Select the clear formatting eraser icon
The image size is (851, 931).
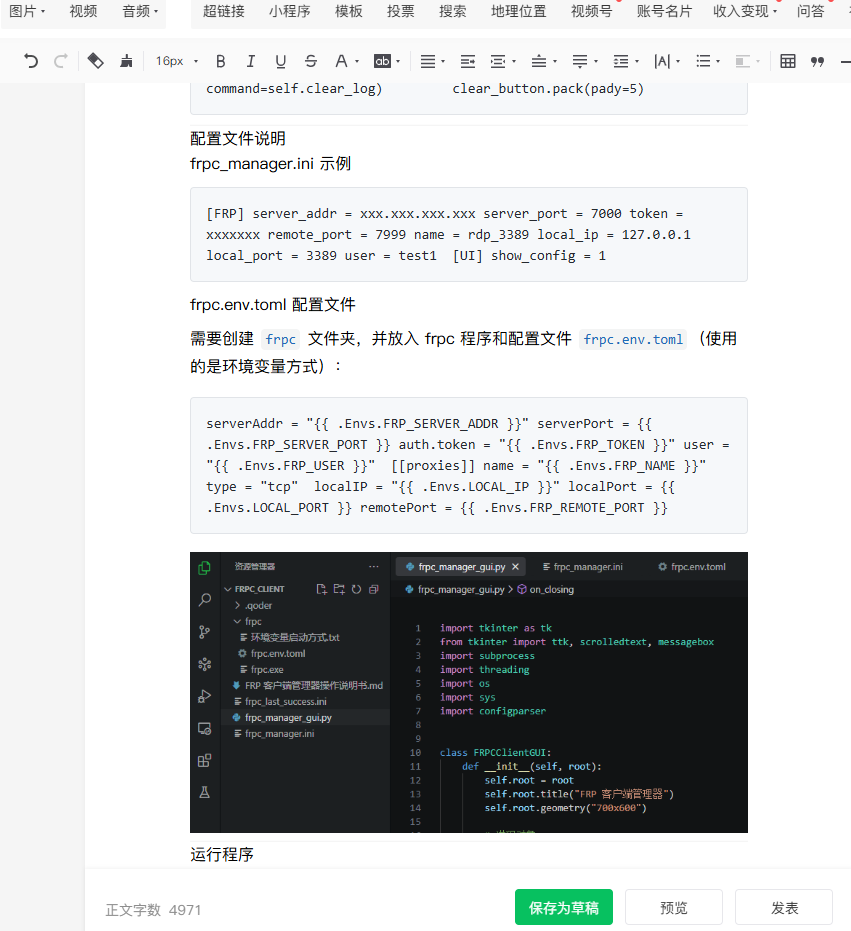(x=95, y=61)
